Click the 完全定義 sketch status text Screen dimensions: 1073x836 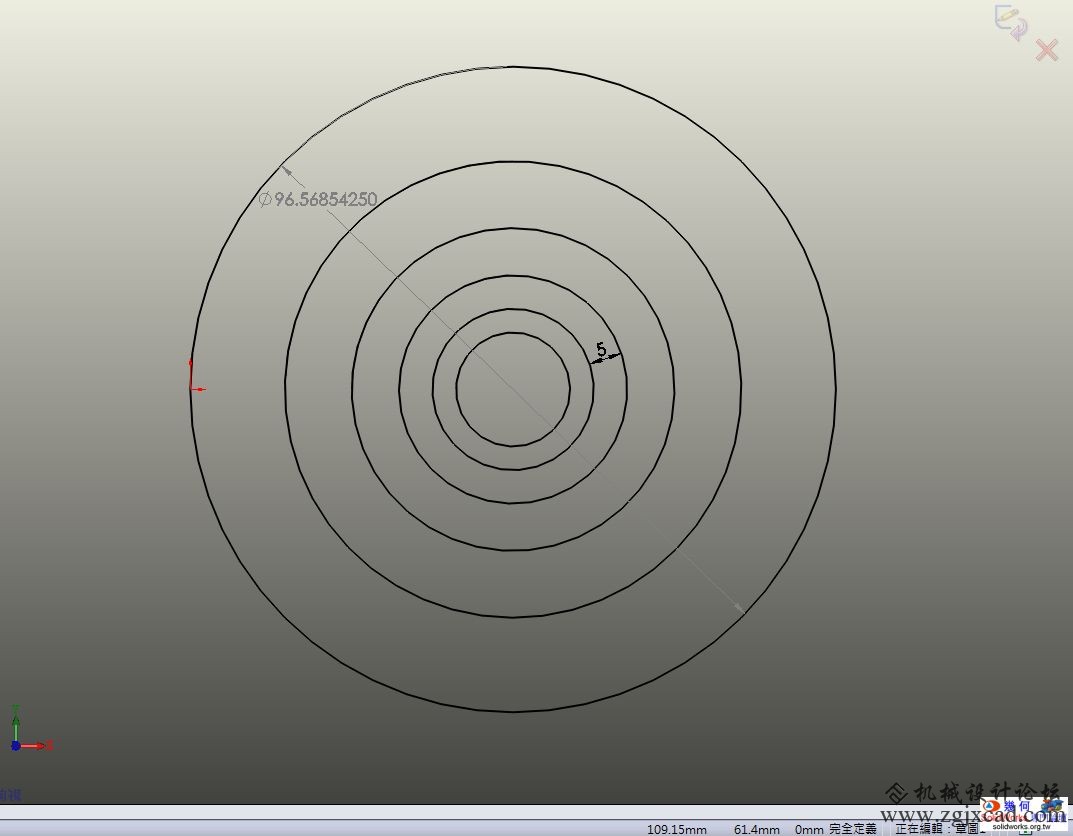coord(853,828)
